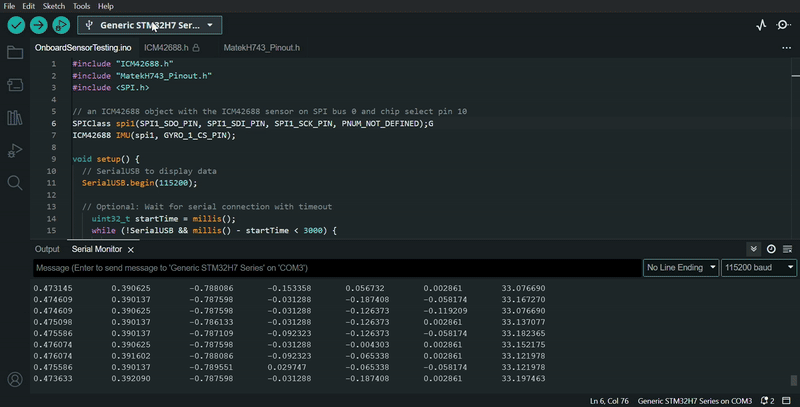Open the user account profile icon
The image size is (800, 407).
point(15,379)
